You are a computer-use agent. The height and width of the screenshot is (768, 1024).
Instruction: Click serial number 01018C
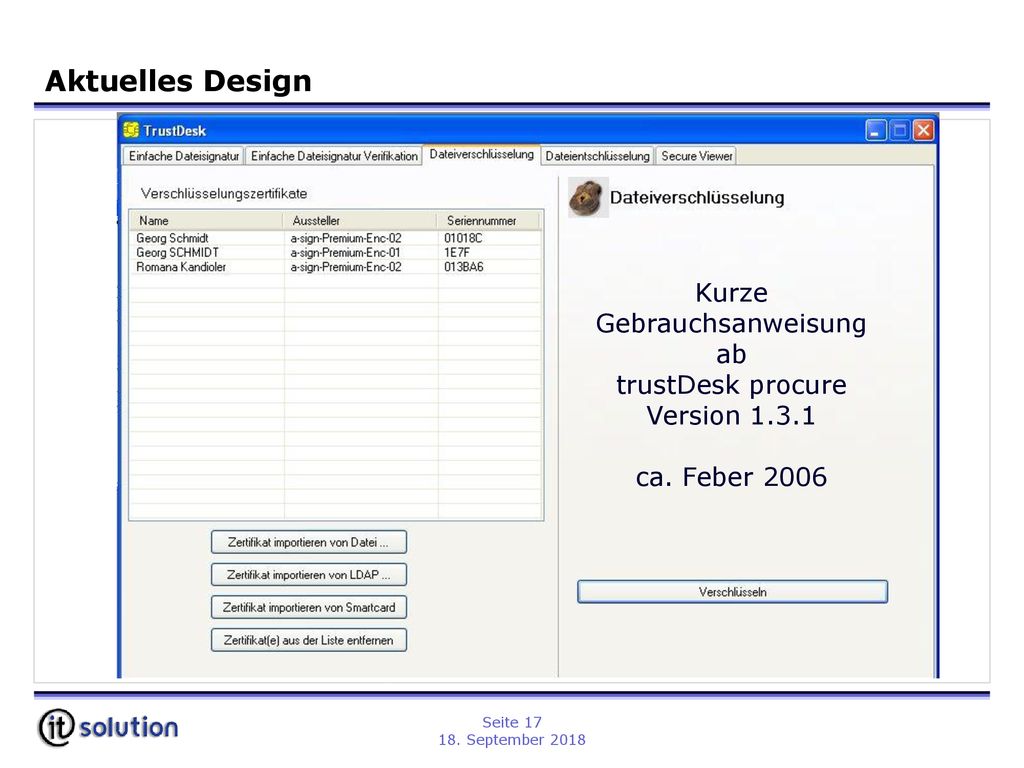point(463,238)
